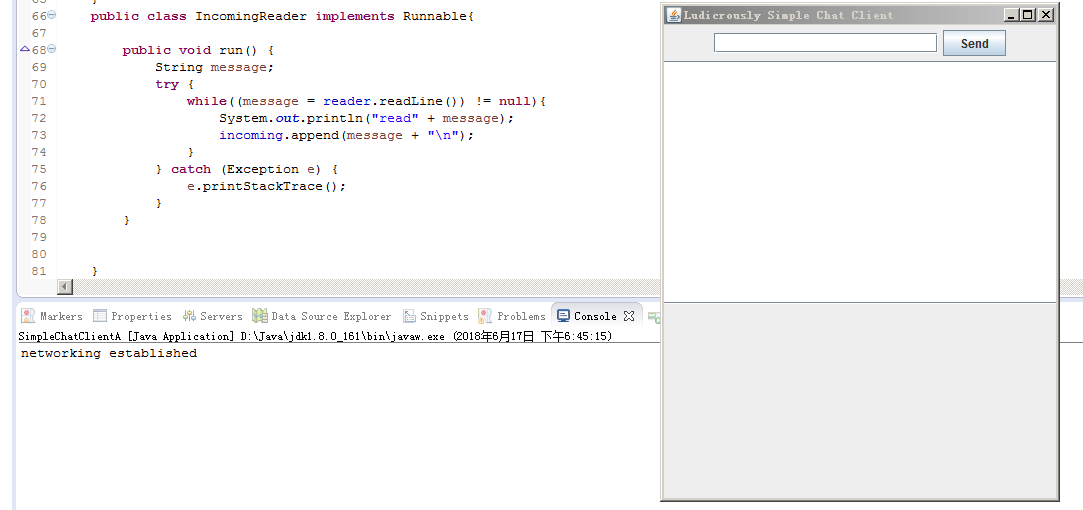Viewport: 1083px width, 510px height.
Task: Switch to the Properties tab
Action: [x=133, y=316]
